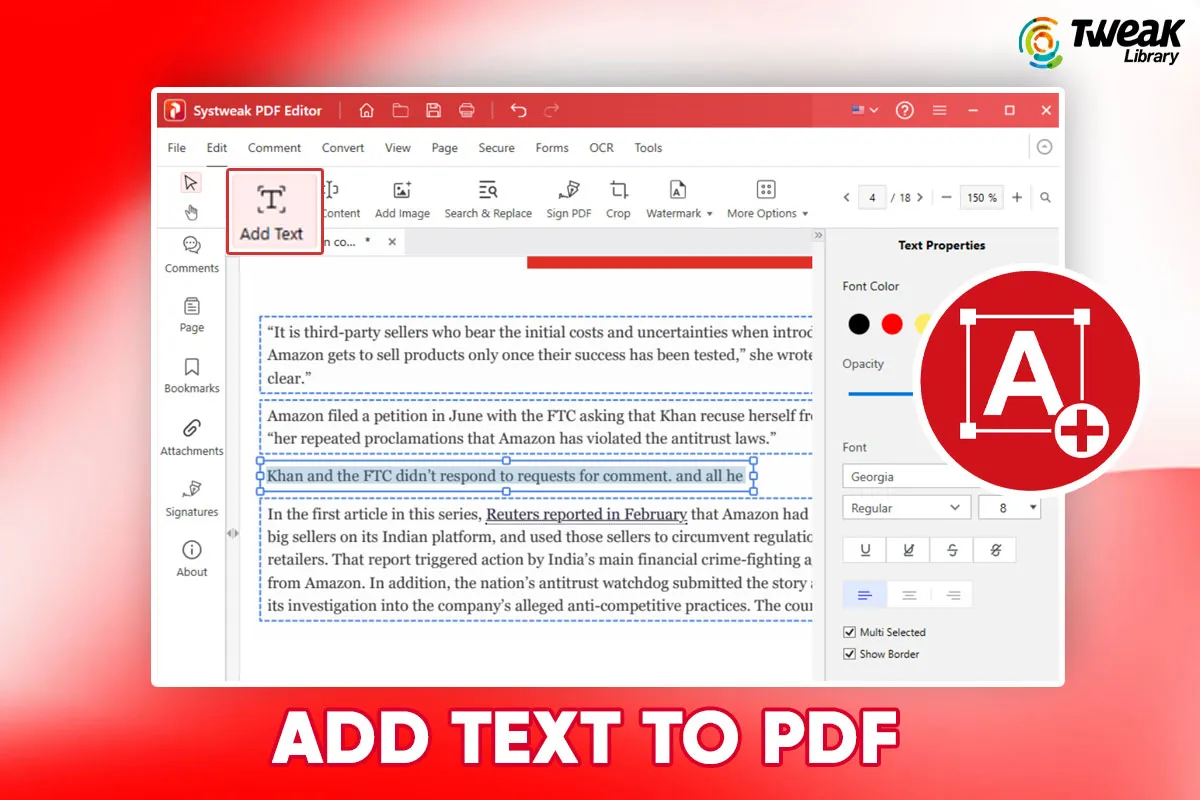Select the Sign PDF tool
This screenshot has height=800, width=1200.
click(x=568, y=197)
